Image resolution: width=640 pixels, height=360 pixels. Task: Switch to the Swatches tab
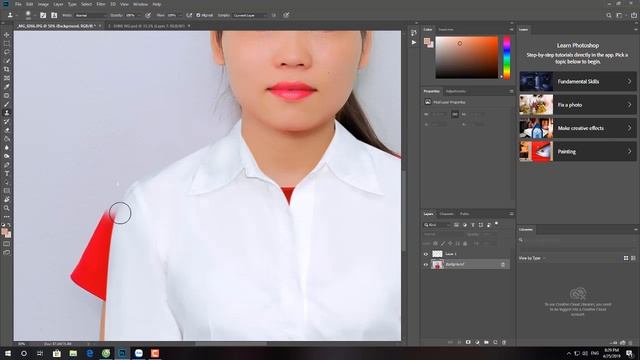click(446, 29)
